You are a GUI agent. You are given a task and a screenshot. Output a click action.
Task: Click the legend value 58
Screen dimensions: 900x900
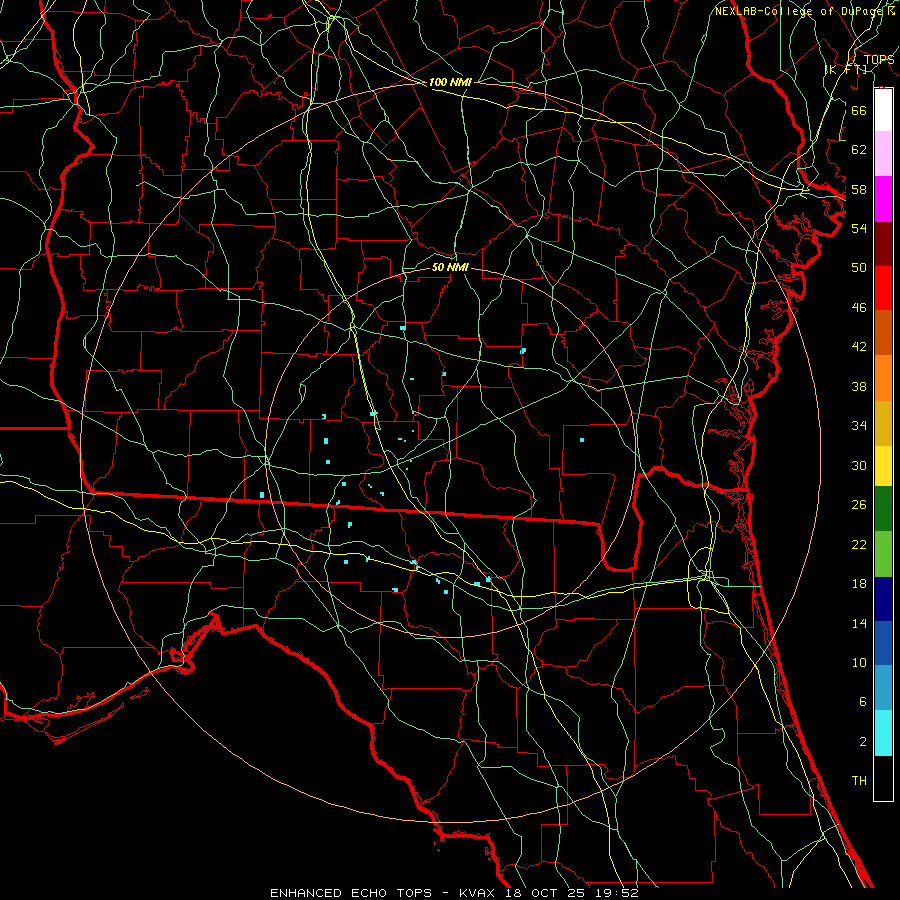point(859,189)
